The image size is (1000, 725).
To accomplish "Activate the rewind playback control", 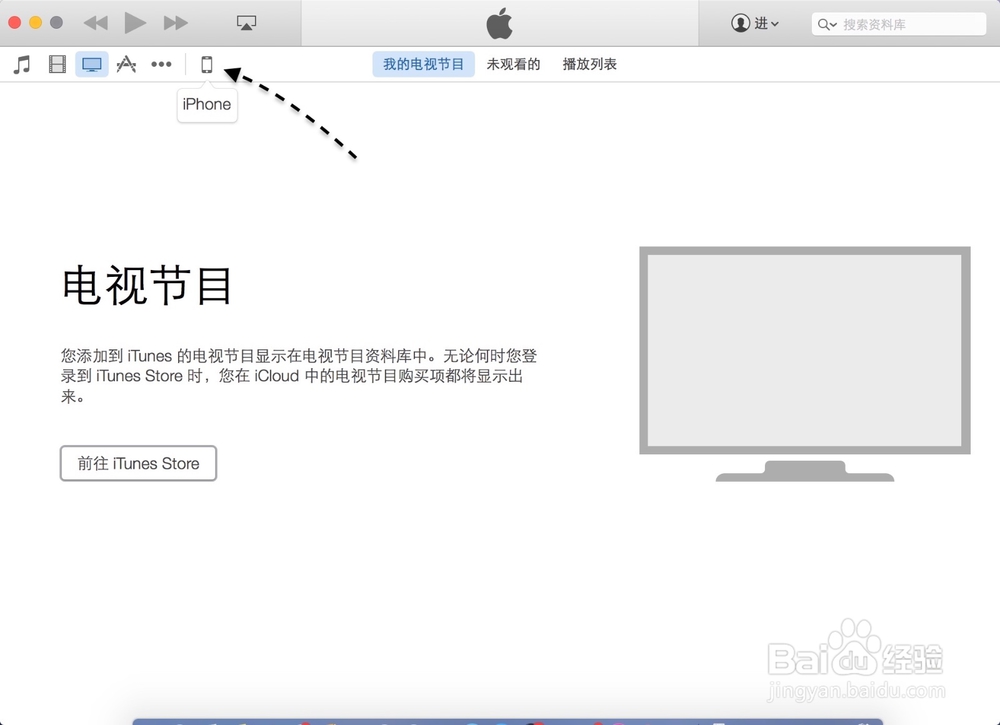I will 94,23.
